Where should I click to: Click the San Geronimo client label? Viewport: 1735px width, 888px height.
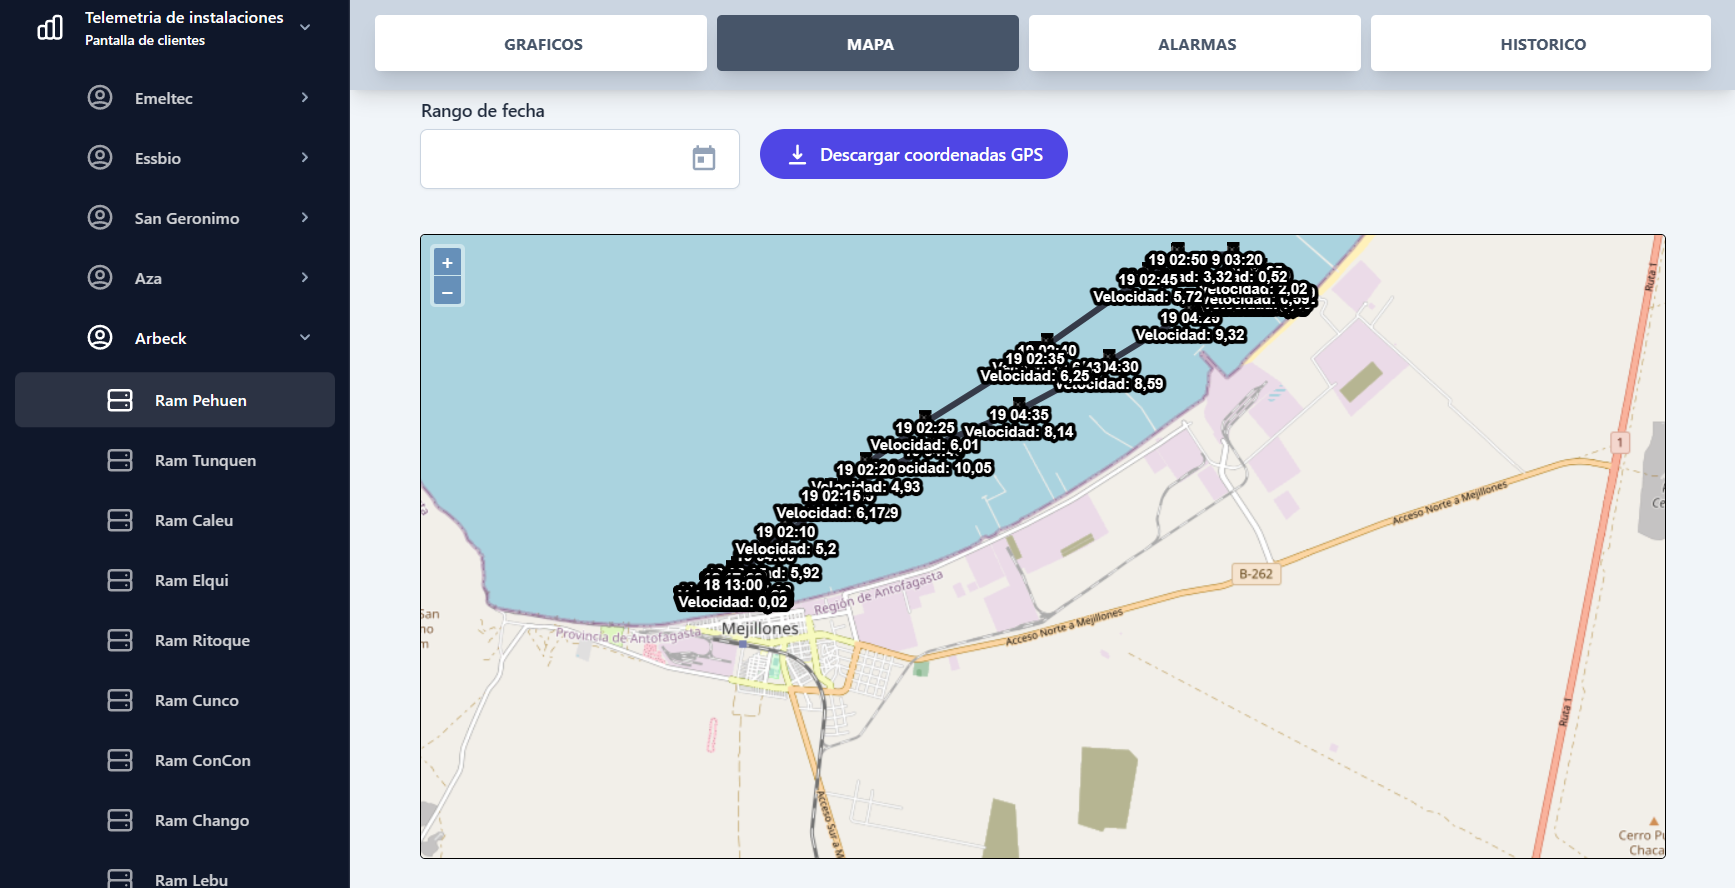(x=187, y=218)
